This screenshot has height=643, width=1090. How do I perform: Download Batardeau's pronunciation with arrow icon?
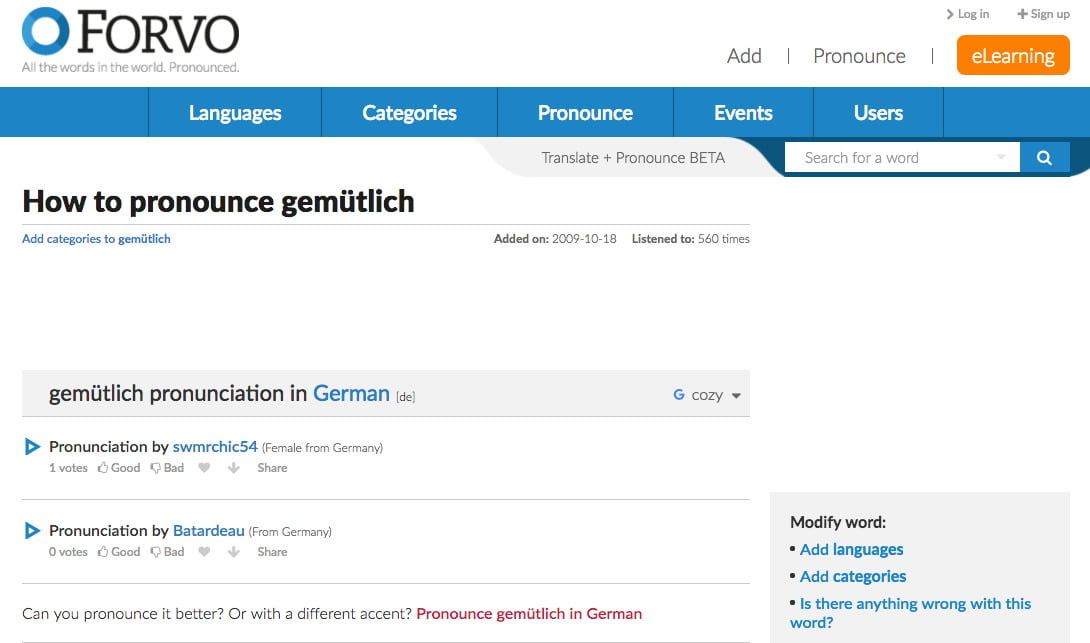coord(234,552)
